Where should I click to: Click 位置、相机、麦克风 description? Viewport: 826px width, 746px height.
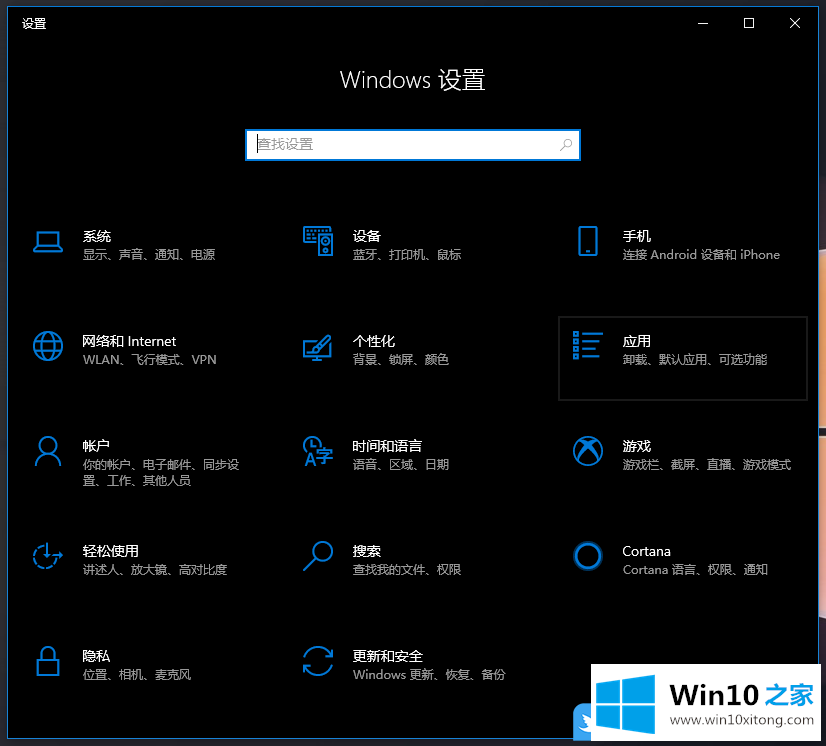136,674
